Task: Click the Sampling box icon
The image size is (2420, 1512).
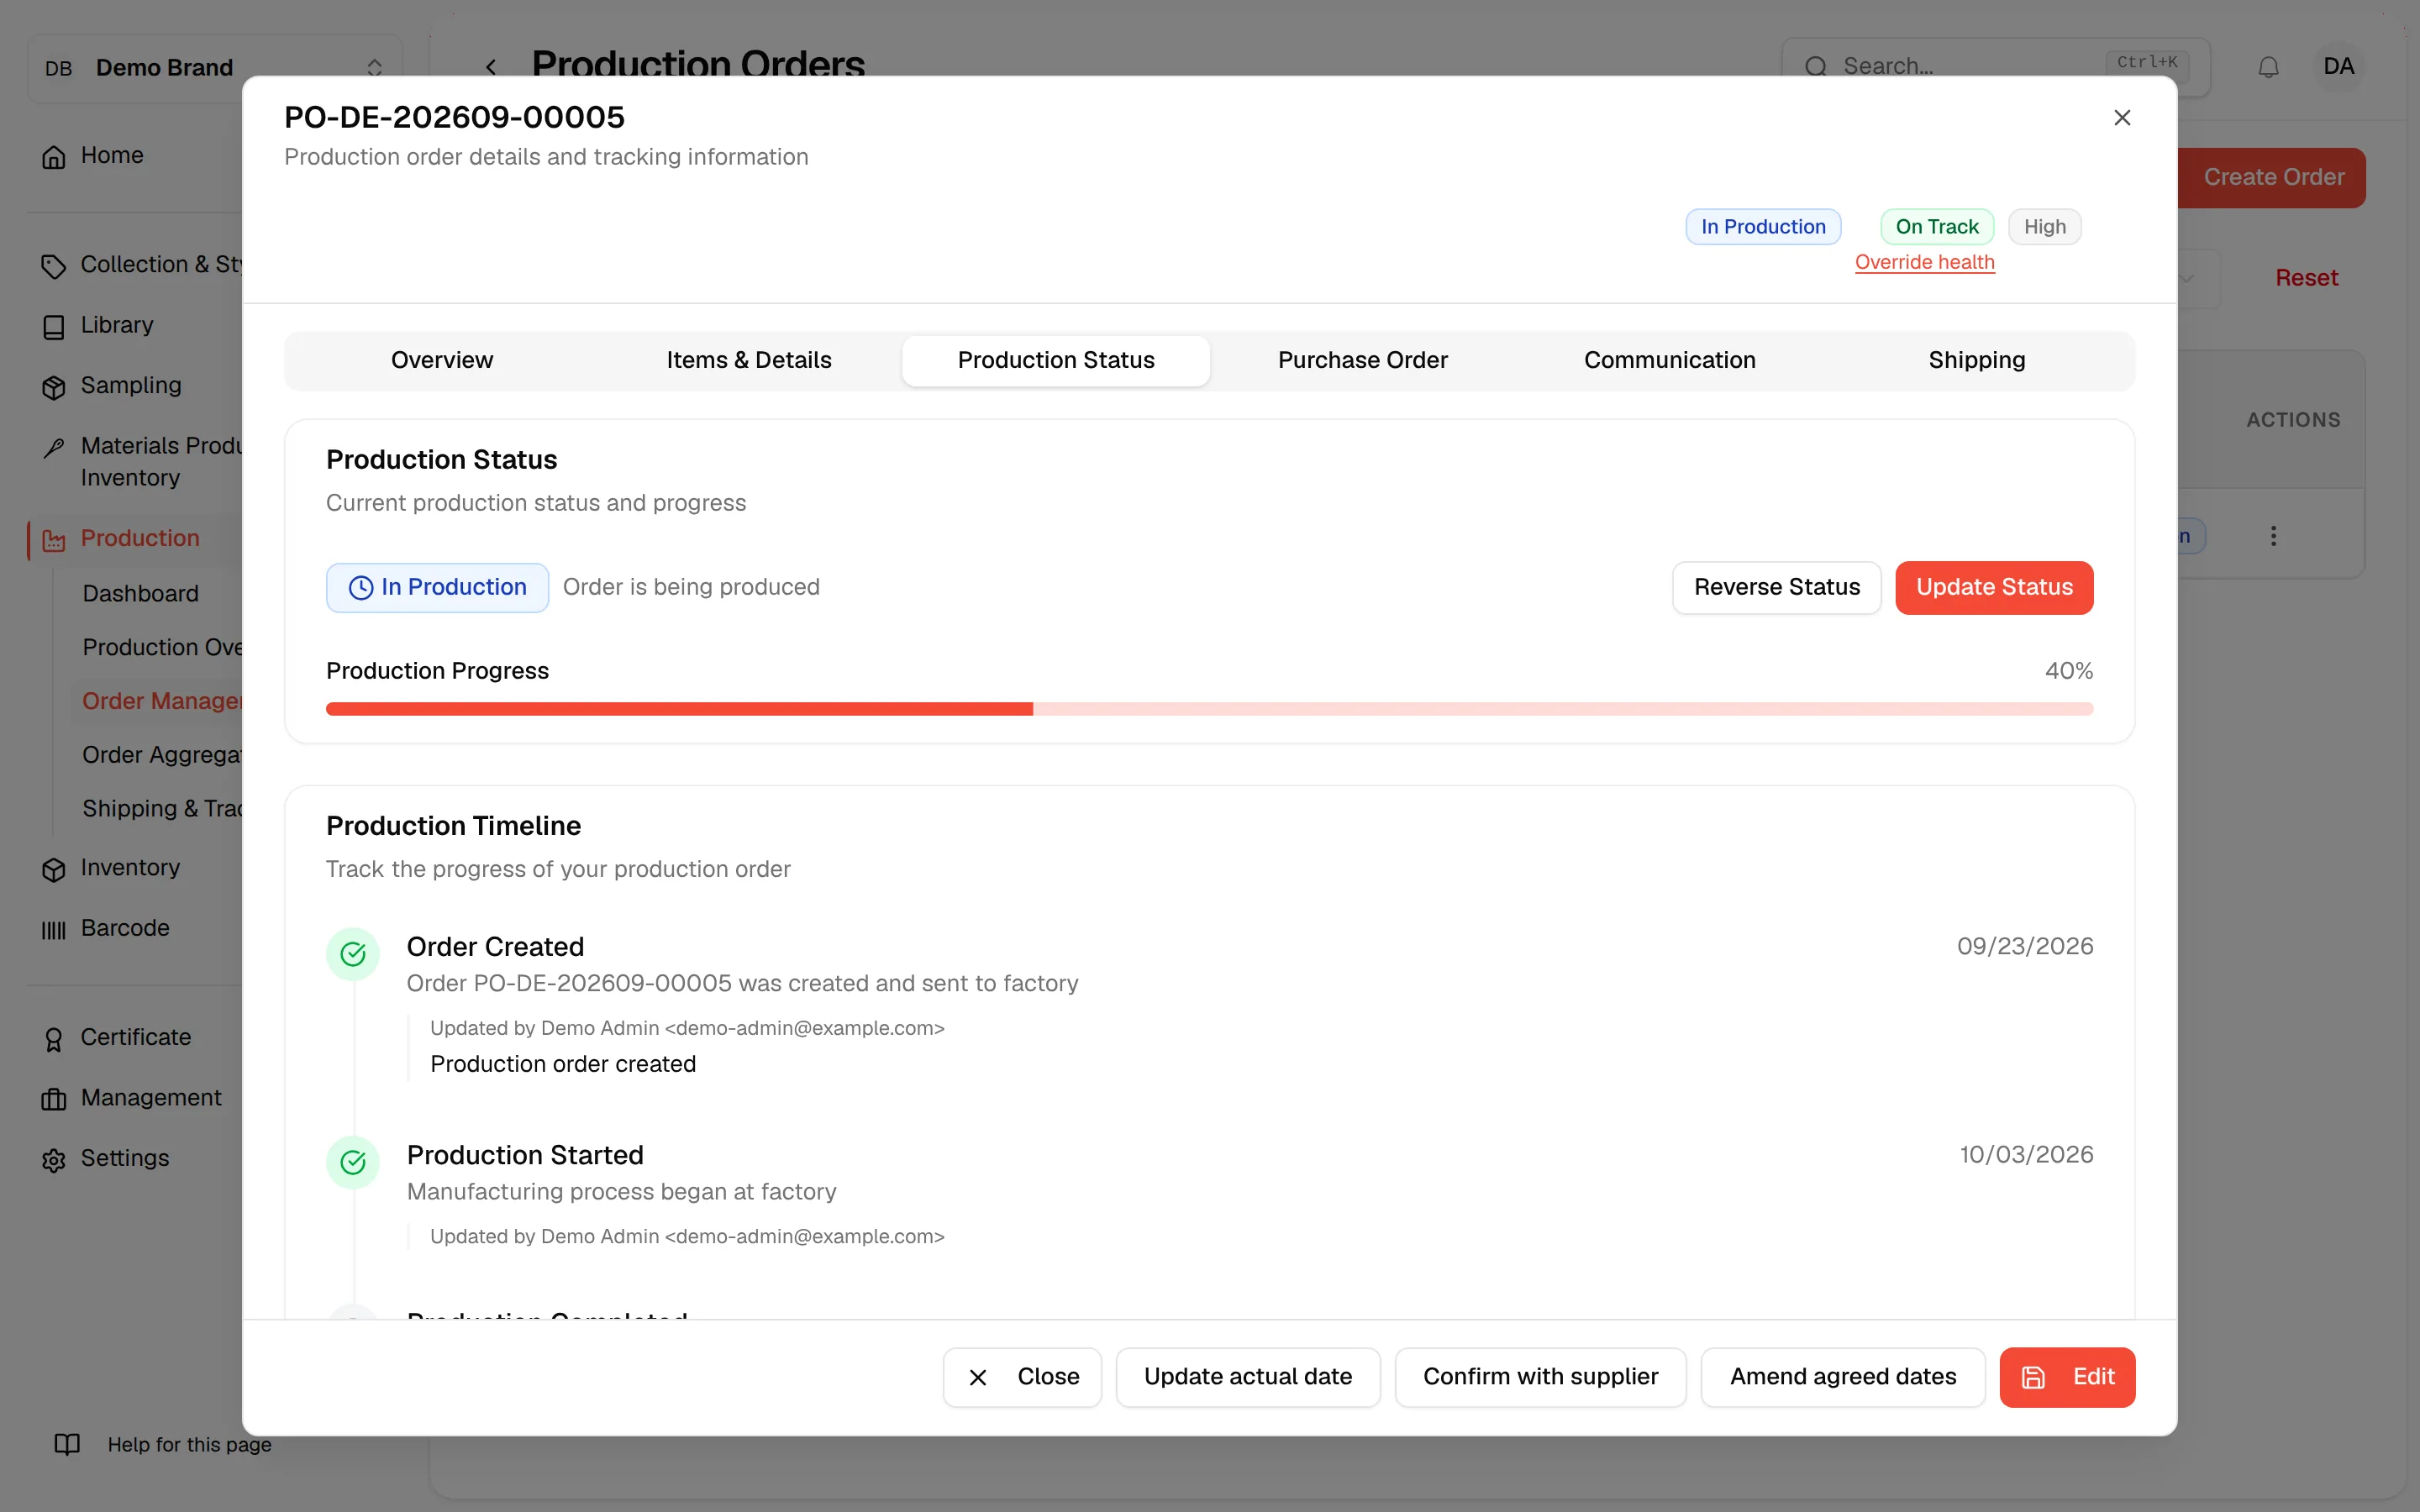Action: click(54, 387)
